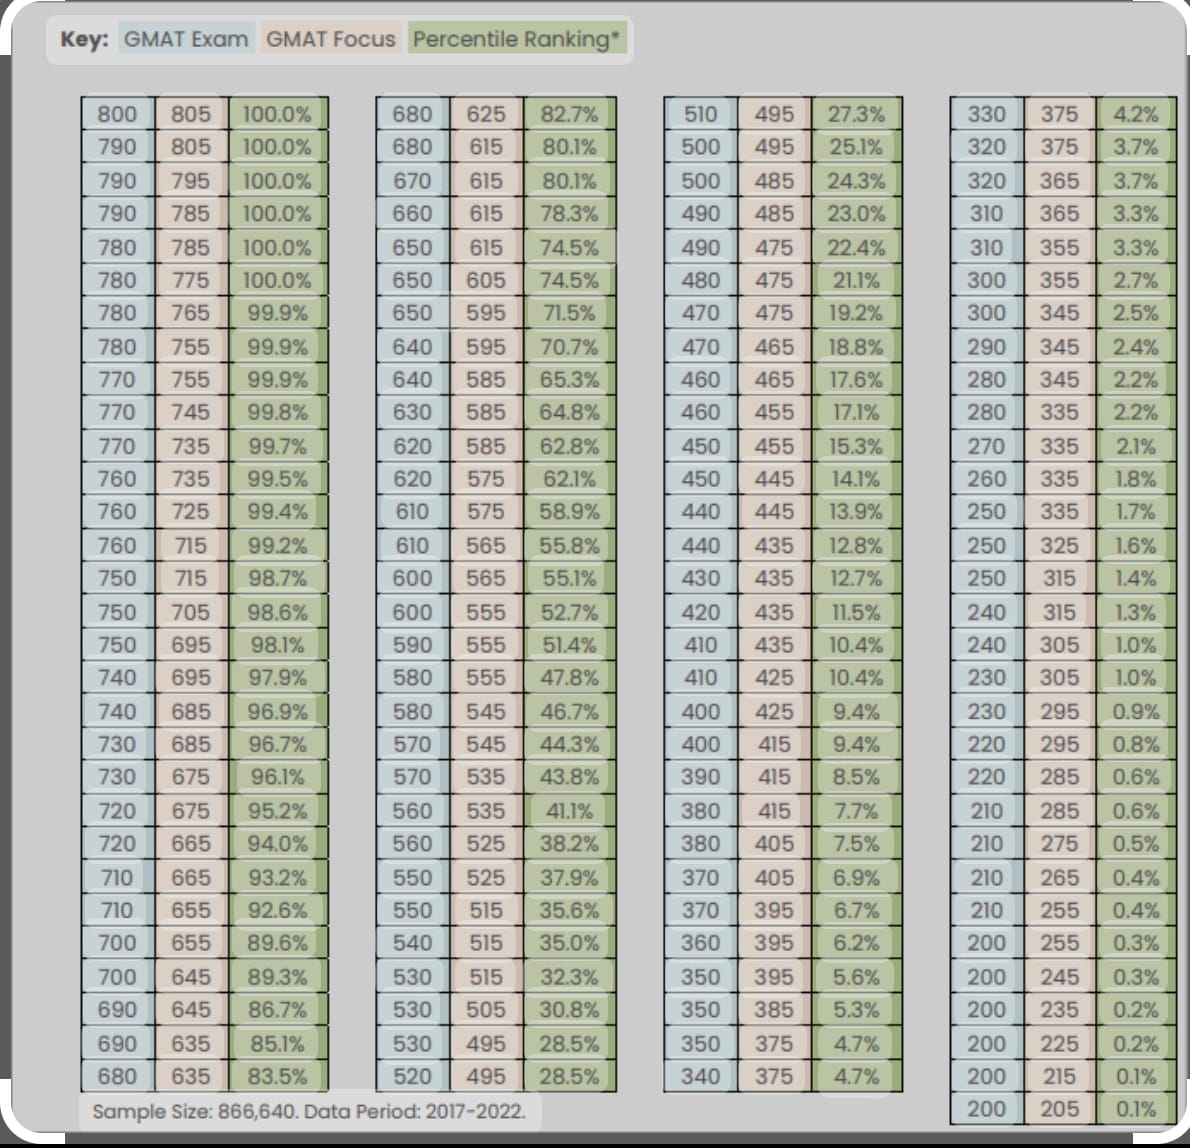Select the 15.3% percentile cell

pos(857,445)
